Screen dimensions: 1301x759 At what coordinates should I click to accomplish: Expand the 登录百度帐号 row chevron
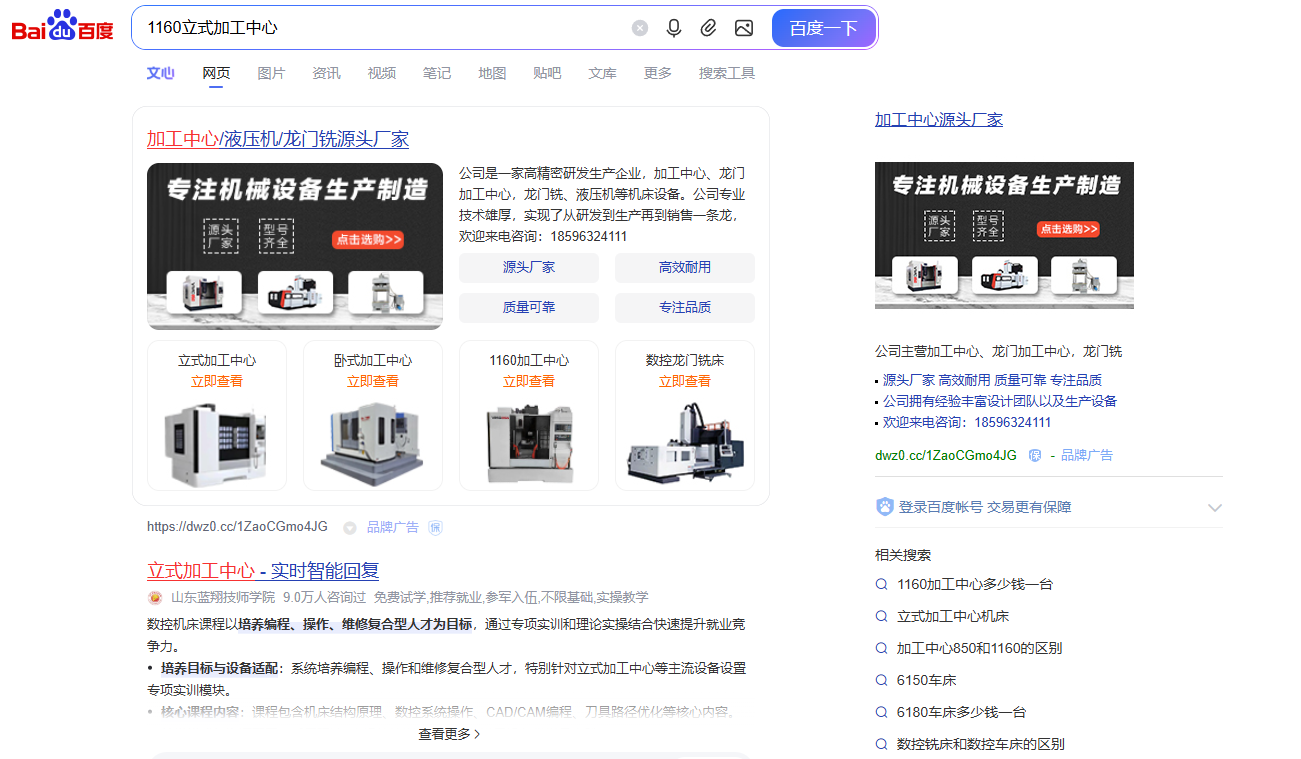pos(1214,507)
